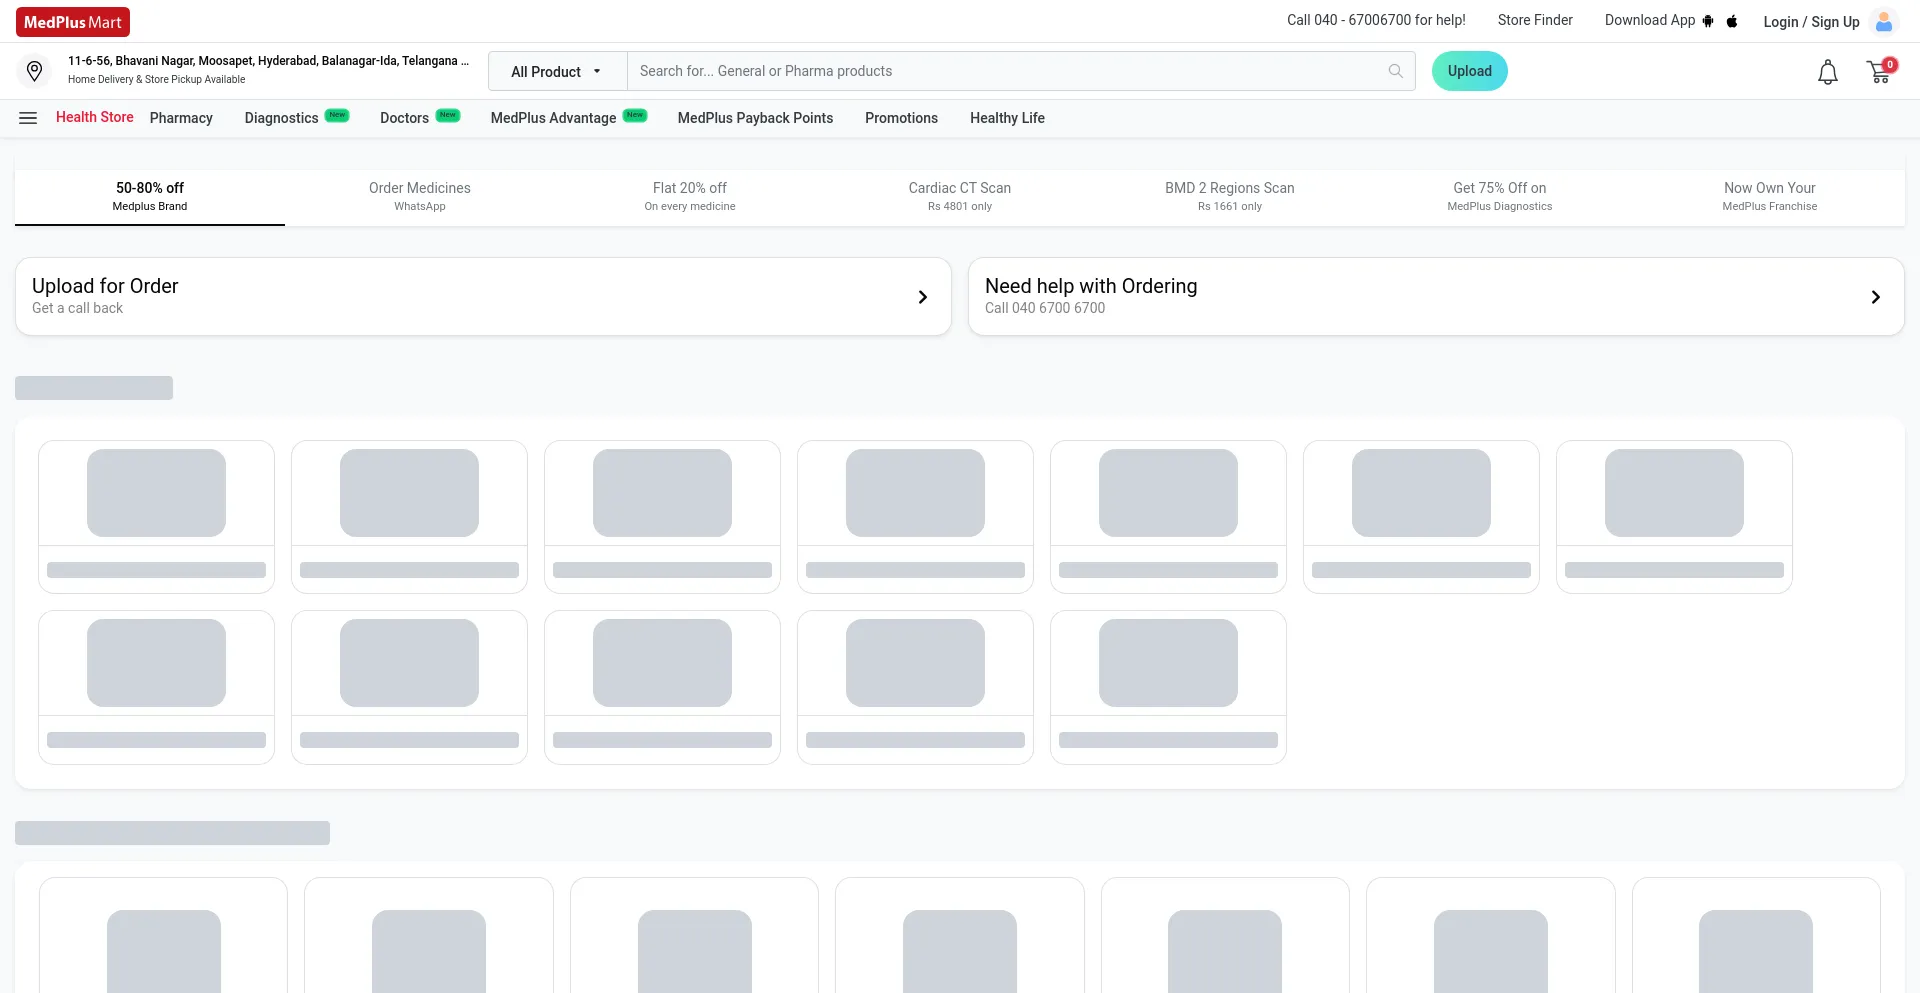Image resolution: width=1920 pixels, height=993 pixels.
Task: Click the Android app download icon
Action: pyautogui.click(x=1708, y=21)
